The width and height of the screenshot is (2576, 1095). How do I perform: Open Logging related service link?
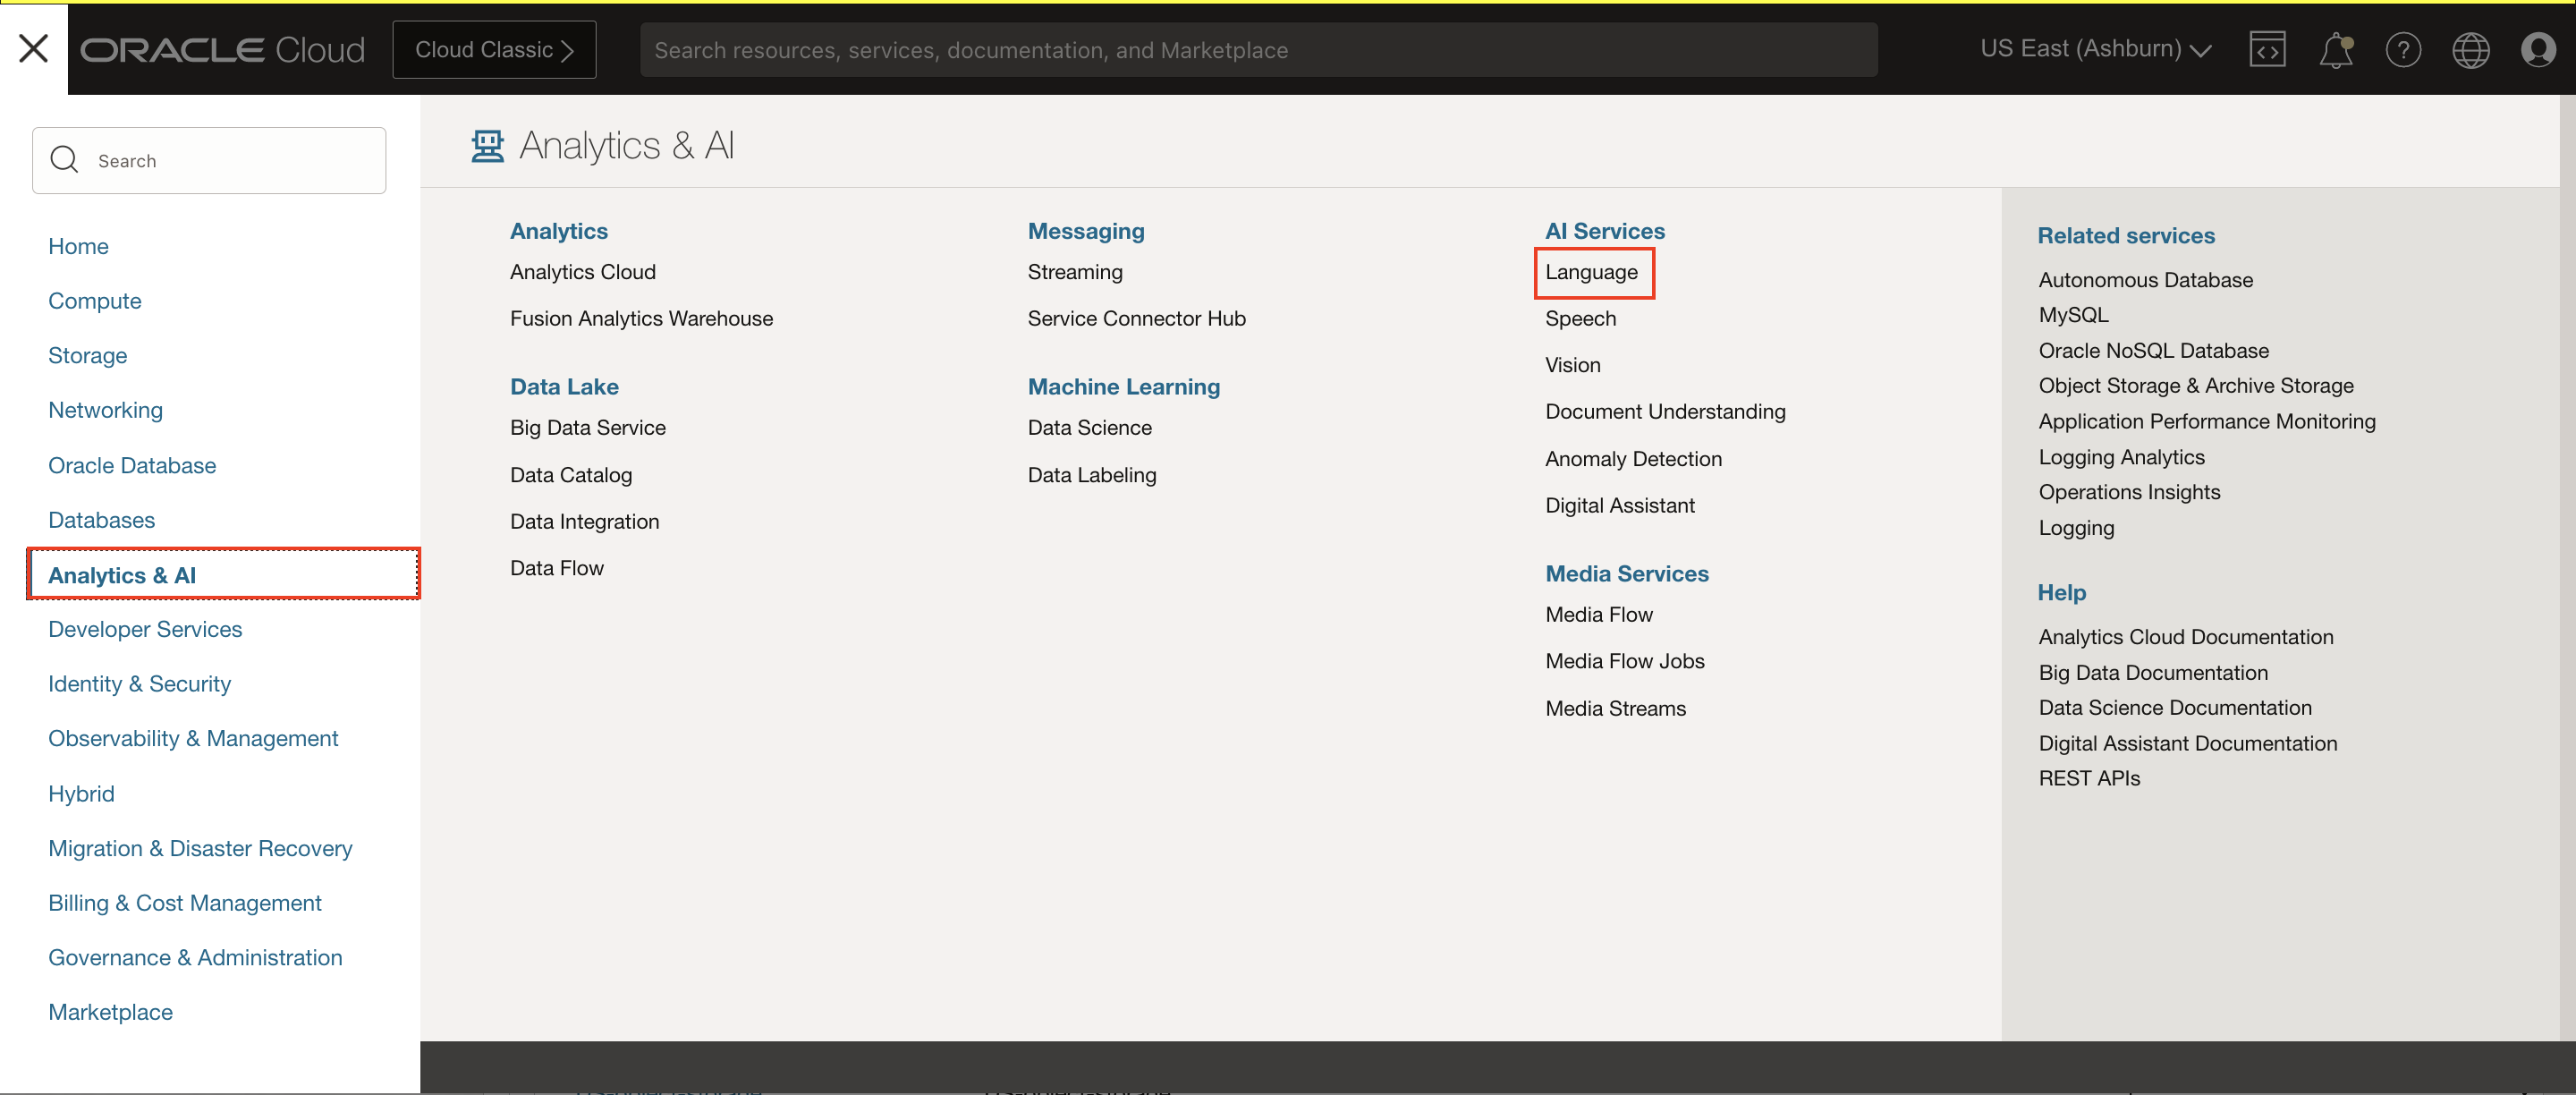2077,528
